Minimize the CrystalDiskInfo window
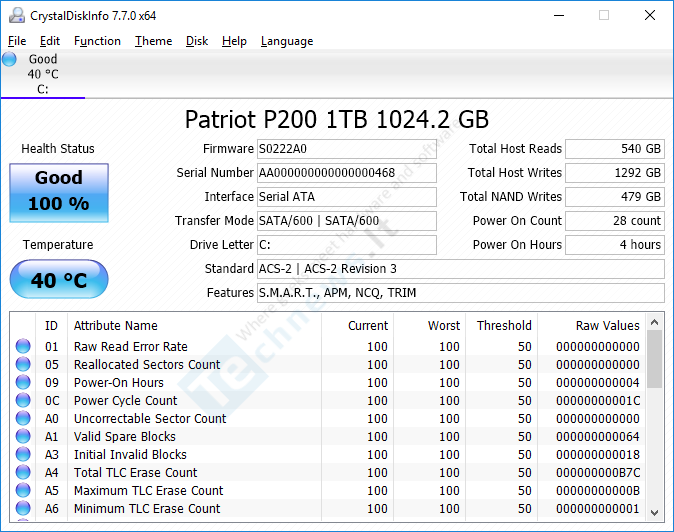Viewport: 674px width, 532px height. pos(559,15)
